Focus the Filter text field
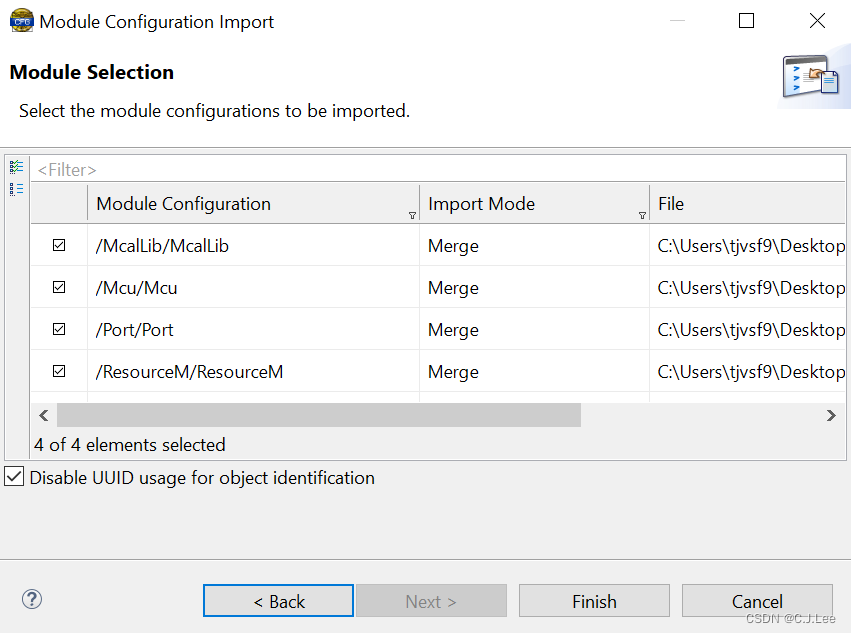Screen dimensions: 851x633 (x=438, y=170)
